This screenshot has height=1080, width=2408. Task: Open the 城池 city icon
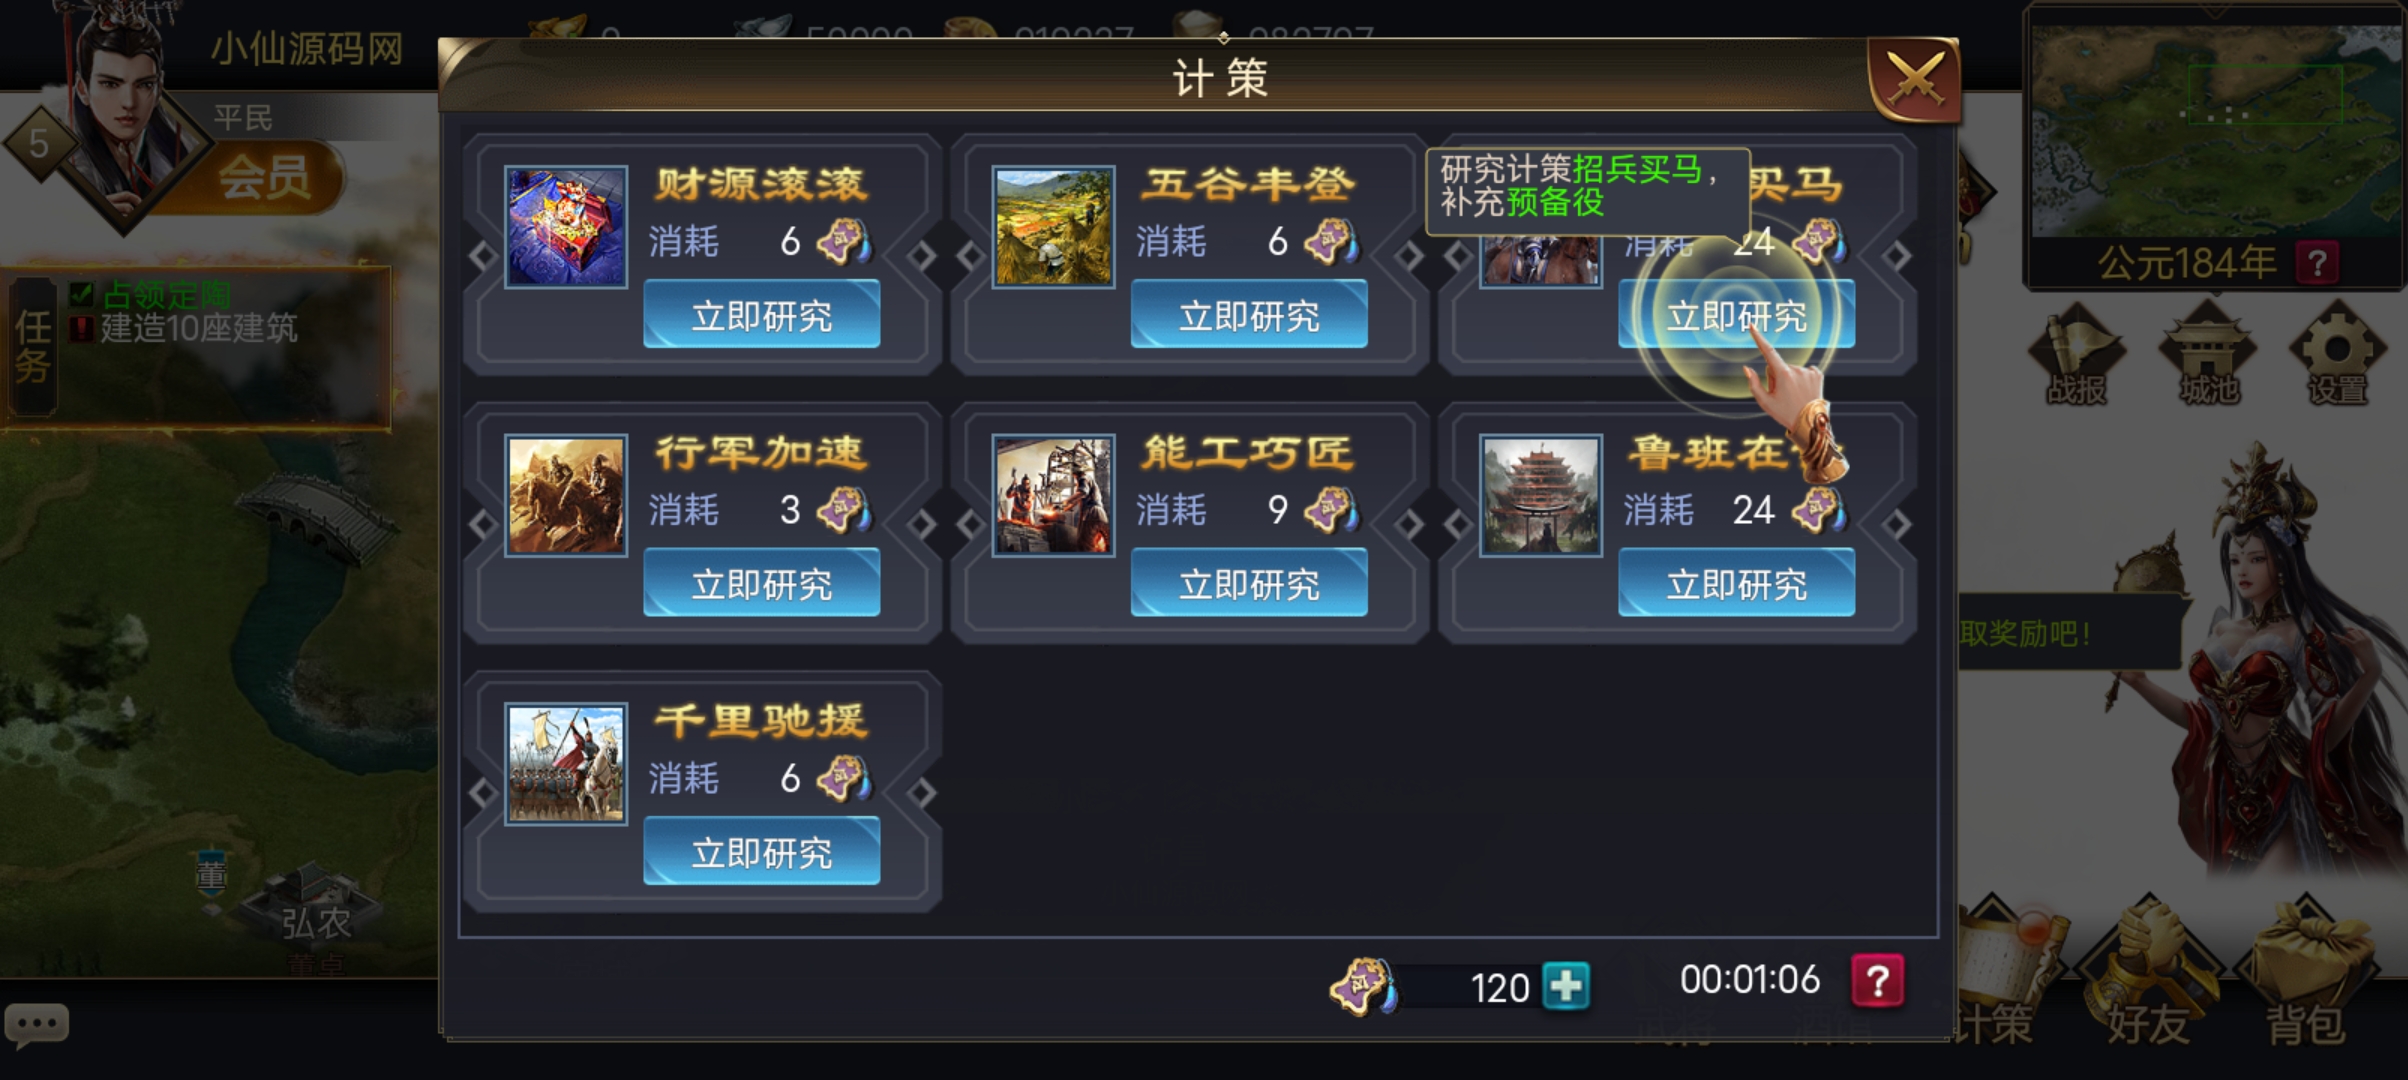tap(2207, 357)
